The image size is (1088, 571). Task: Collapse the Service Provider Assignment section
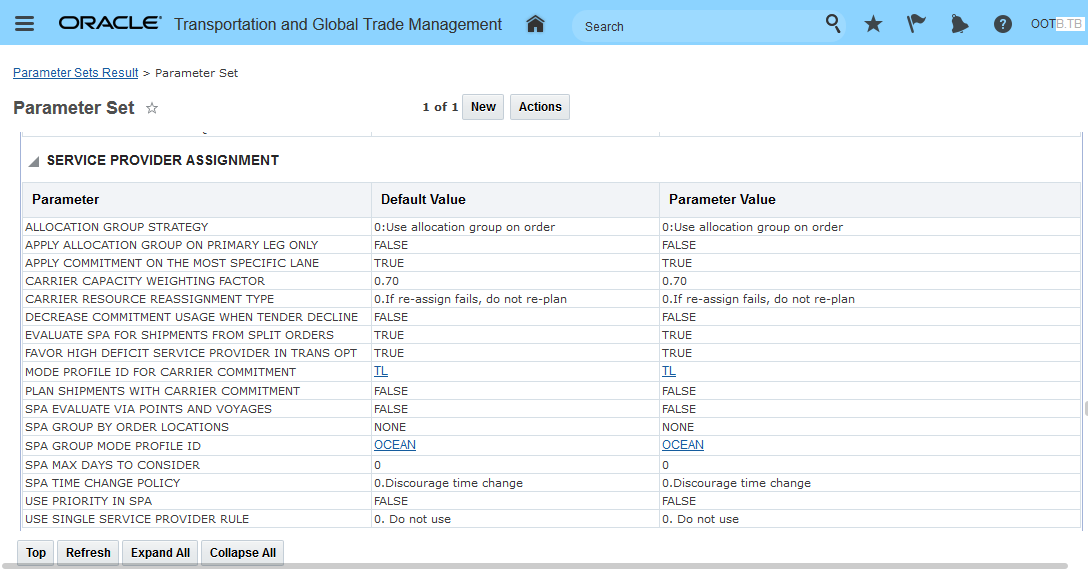[x=34, y=161]
